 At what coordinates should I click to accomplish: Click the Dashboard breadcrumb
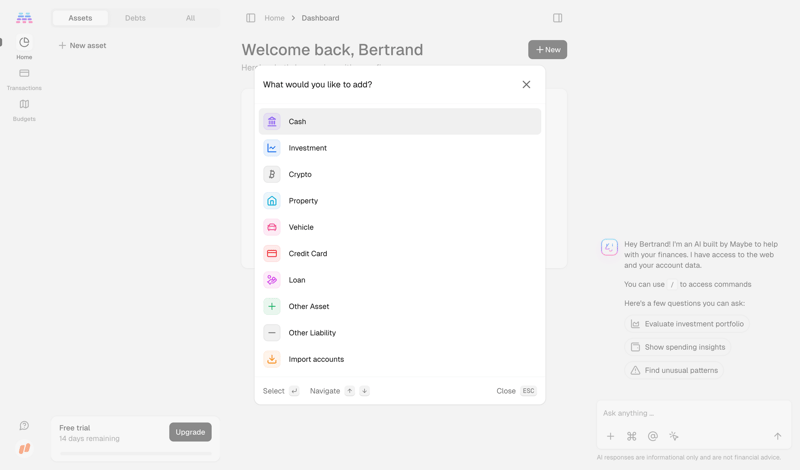(x=320, y=18)
